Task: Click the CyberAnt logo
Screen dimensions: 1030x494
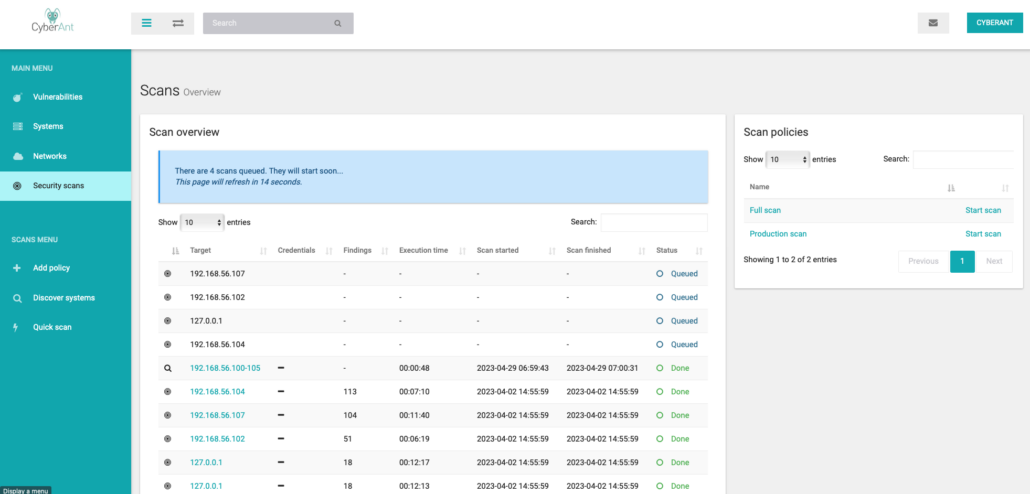Action: pos(54,20)
